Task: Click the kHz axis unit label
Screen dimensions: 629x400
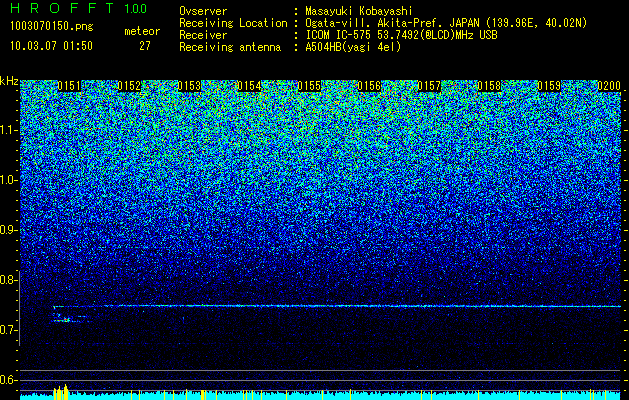Action: pos(9,82)
